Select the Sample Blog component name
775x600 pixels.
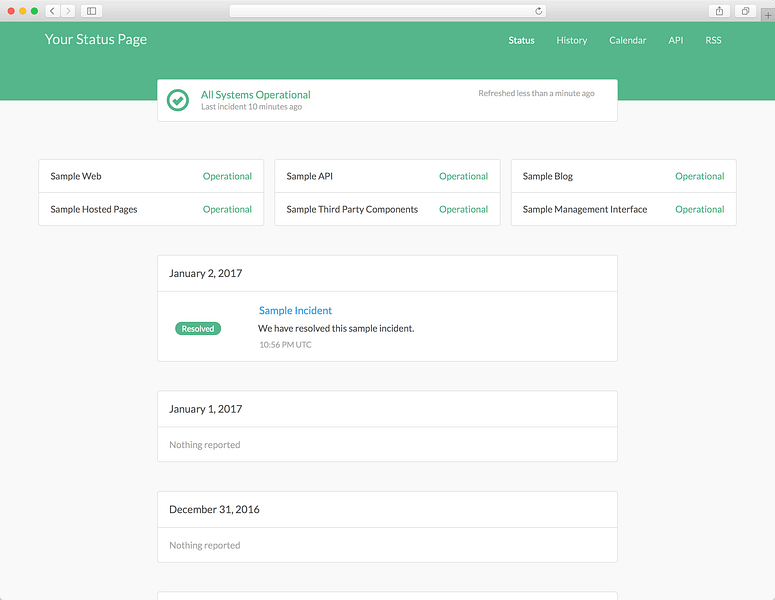pyautogui.click(x=548, y=176)
